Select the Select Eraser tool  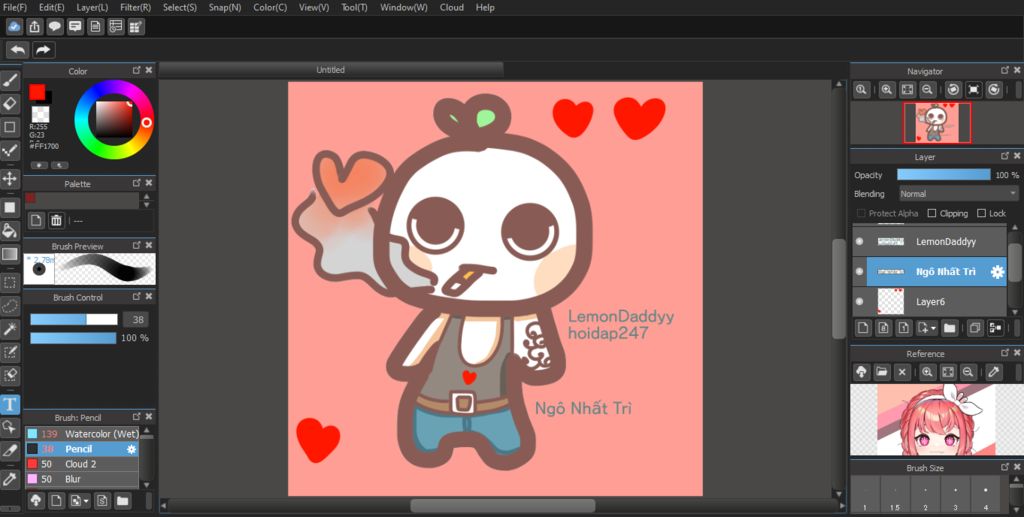(10, 375)
